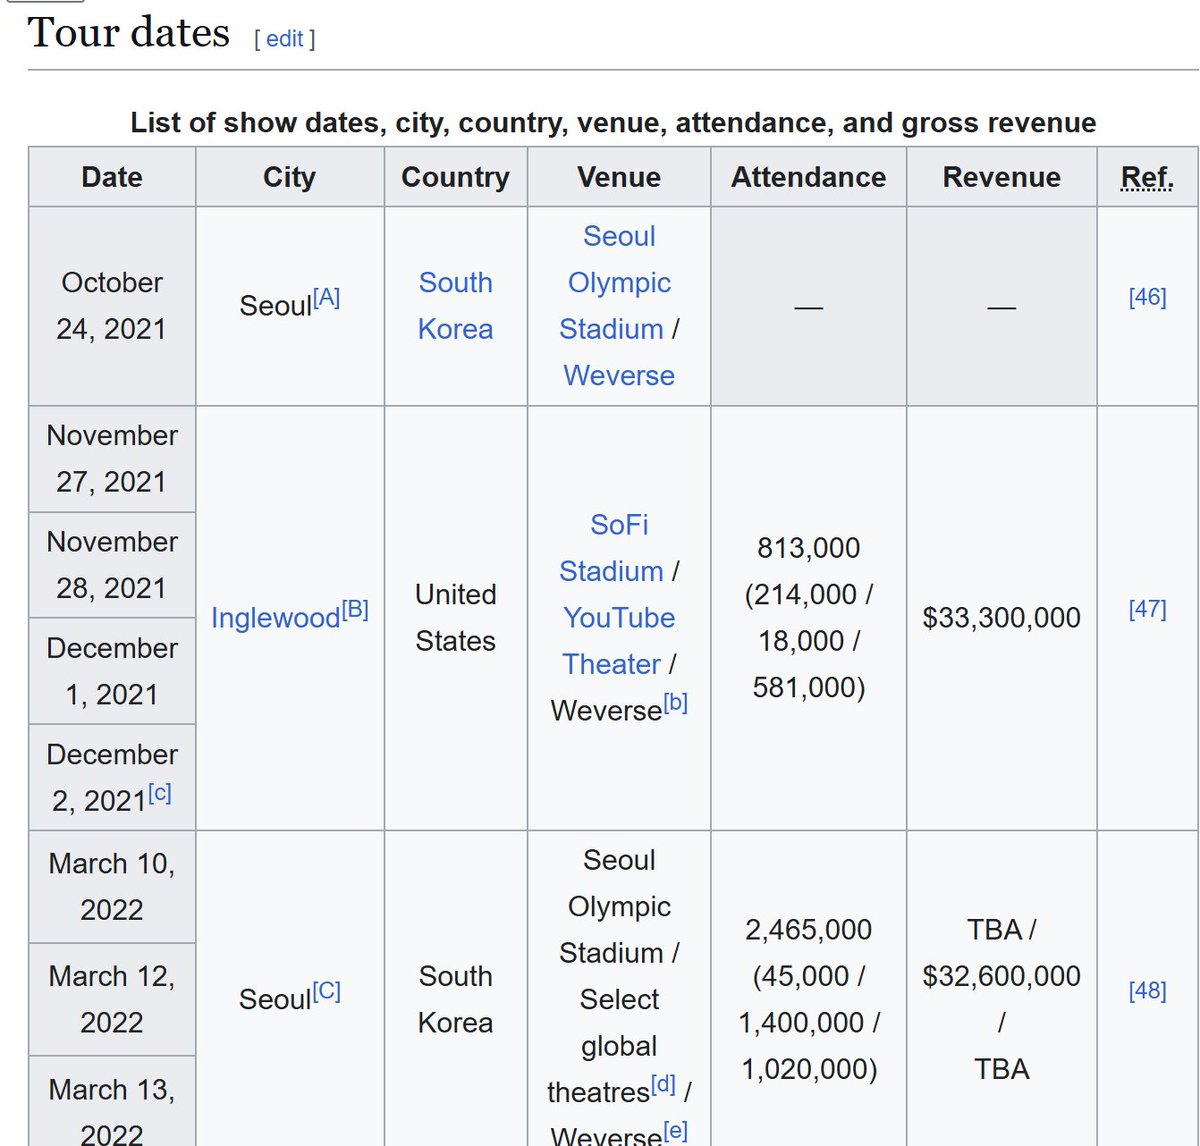
Task: Open footnote e after the bottom Weverse text
Action: (675, 1128)
